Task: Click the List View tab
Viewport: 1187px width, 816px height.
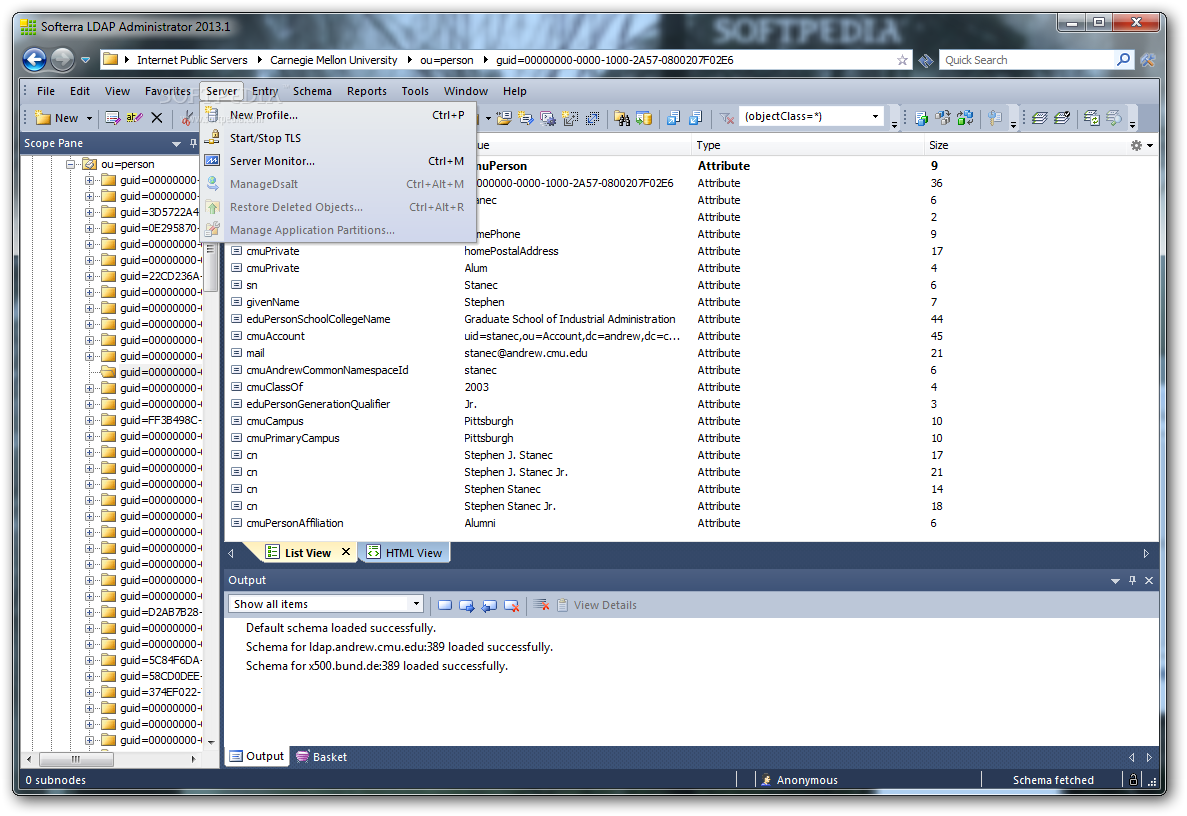Action: [x=307, y=553]
